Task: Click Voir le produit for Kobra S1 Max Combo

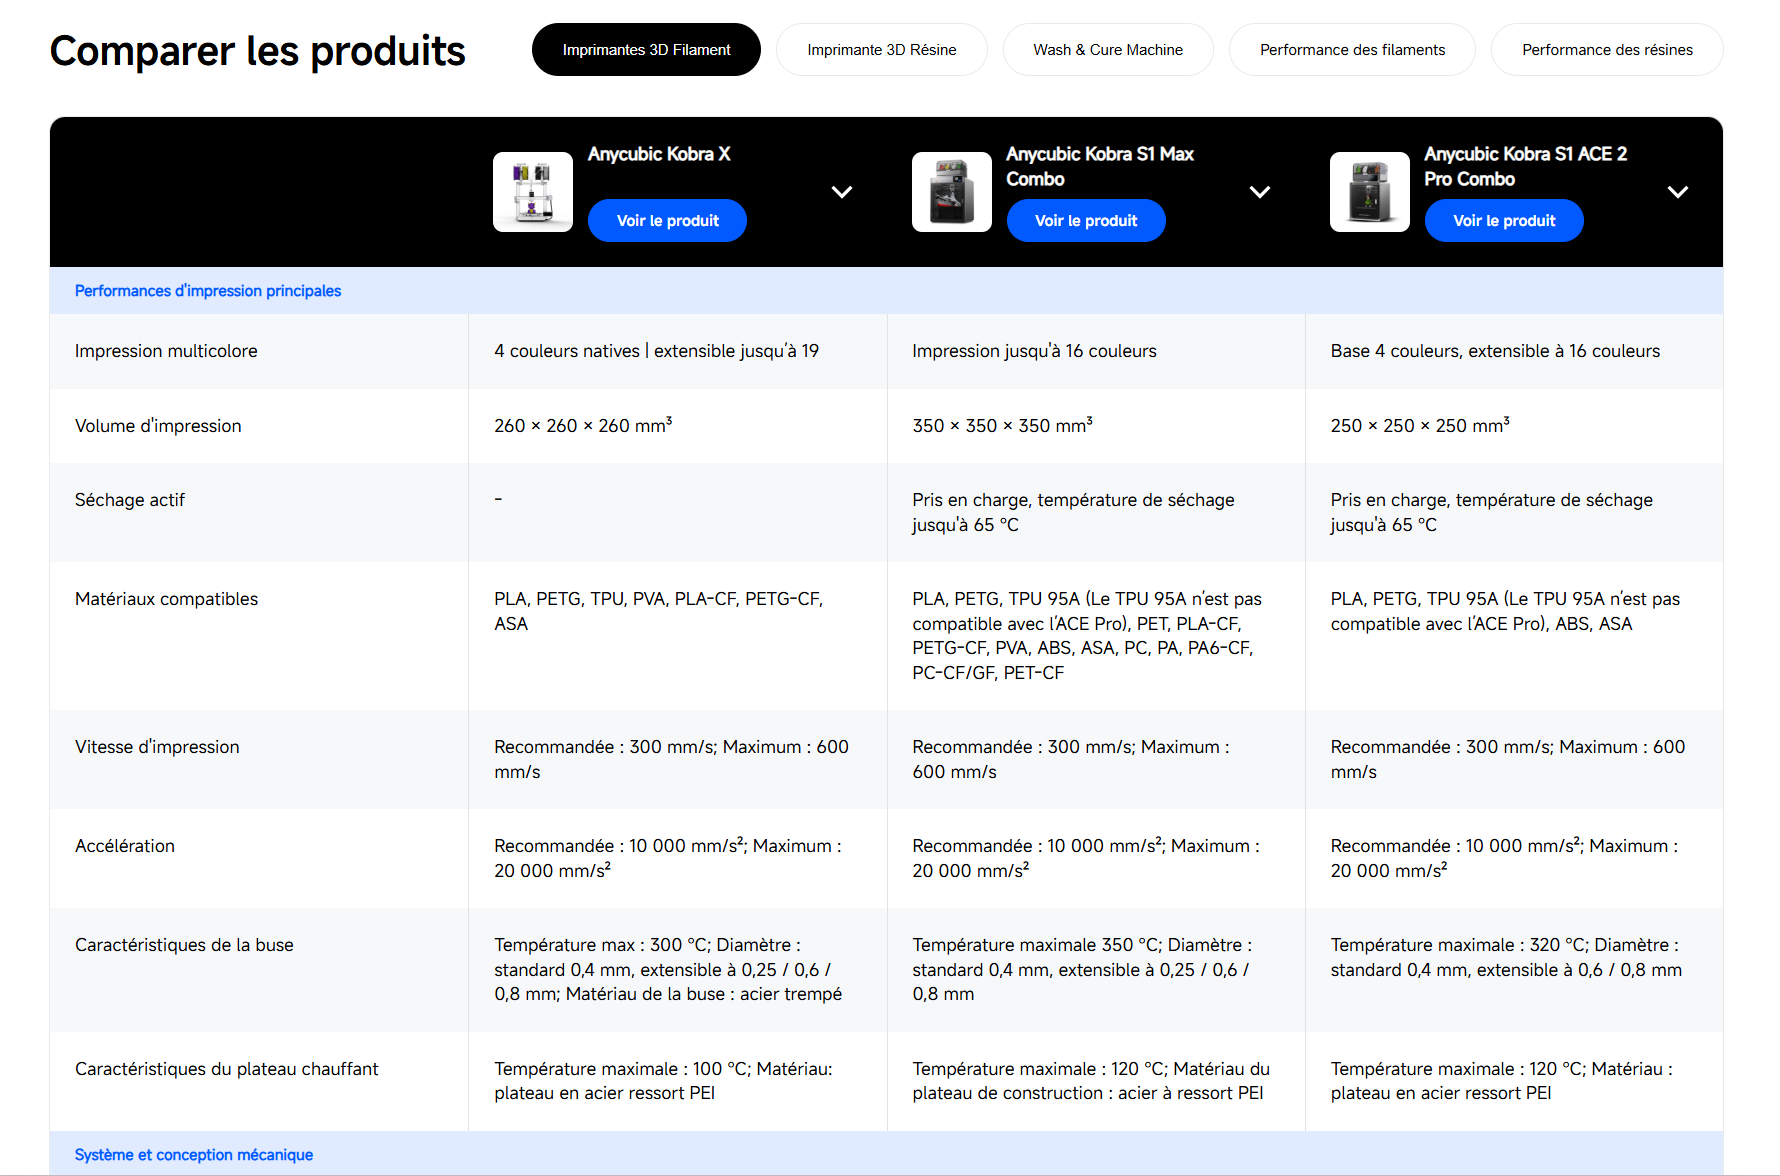Action: pyautogui.click(x=1086, y=221)
